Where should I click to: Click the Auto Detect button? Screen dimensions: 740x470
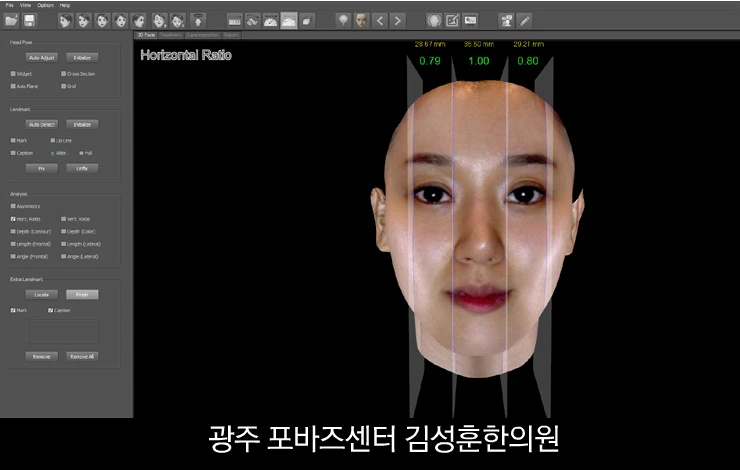point(42,125)
